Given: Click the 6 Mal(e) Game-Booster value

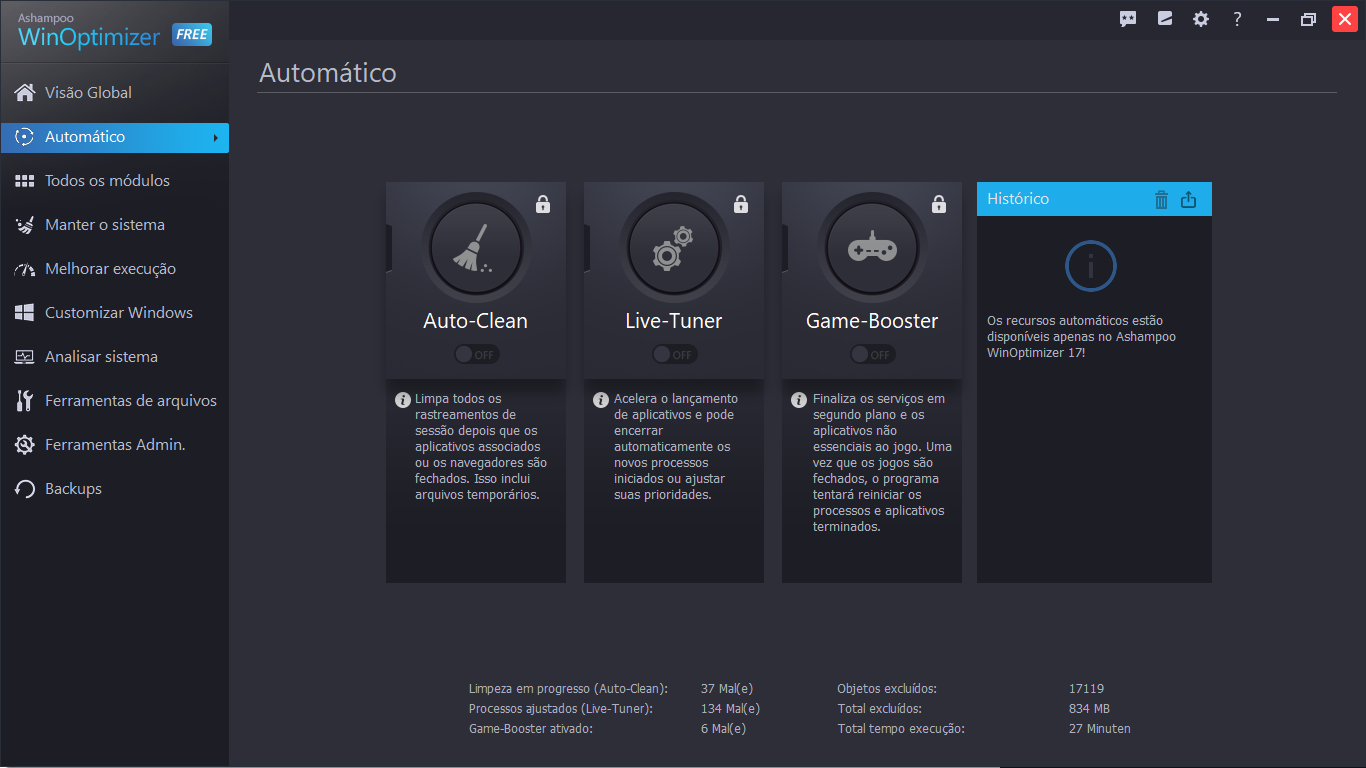Looking at the screenshot, I should (723, 729).
